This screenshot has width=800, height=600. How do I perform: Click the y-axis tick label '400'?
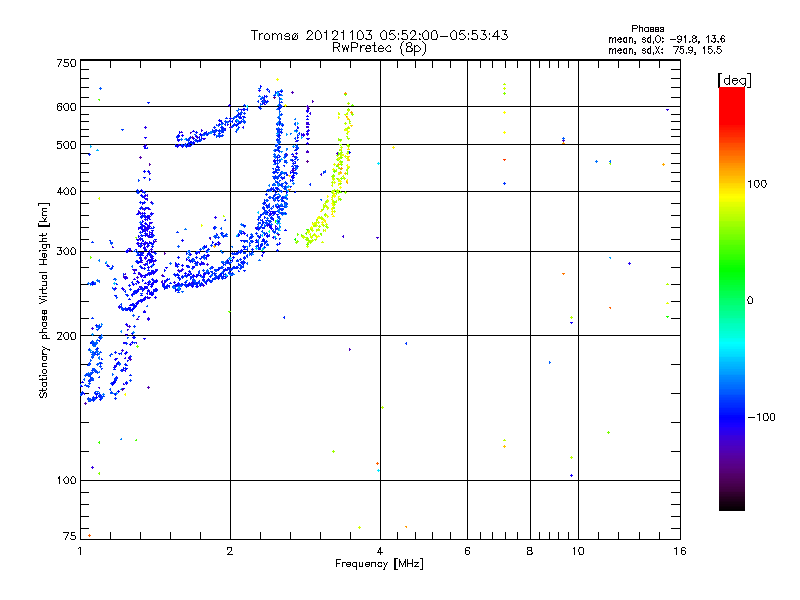tap(67, 191)
